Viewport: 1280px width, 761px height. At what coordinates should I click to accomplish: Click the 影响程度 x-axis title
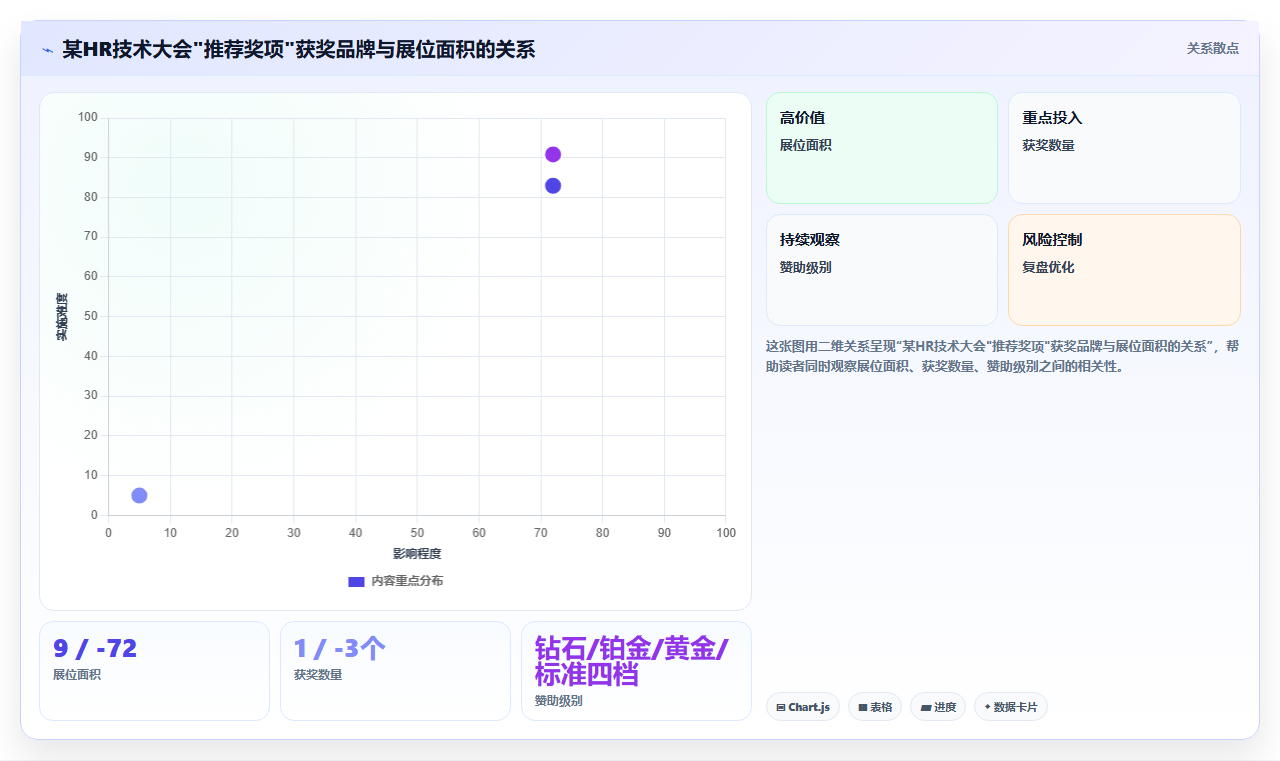point(417,554)
